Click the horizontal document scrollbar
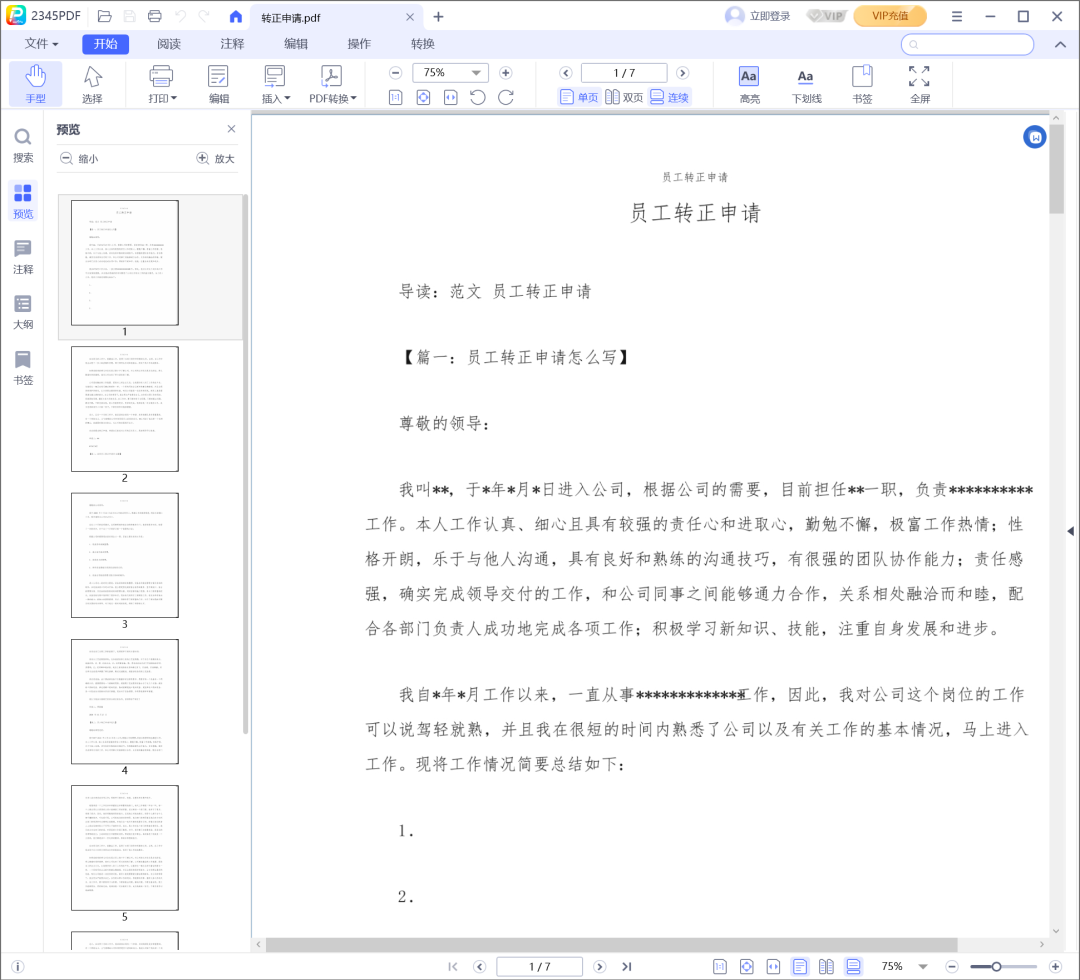Viewport: 1080px width, 980px height. [x=611, y=944]
